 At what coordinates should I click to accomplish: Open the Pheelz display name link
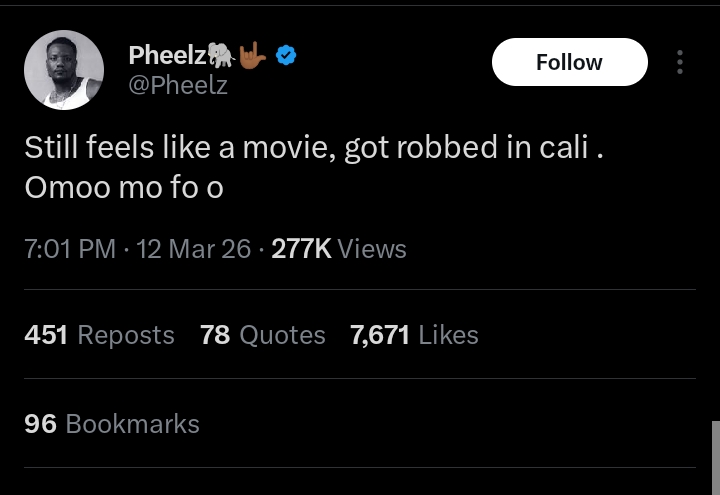[x=169, y=57]
